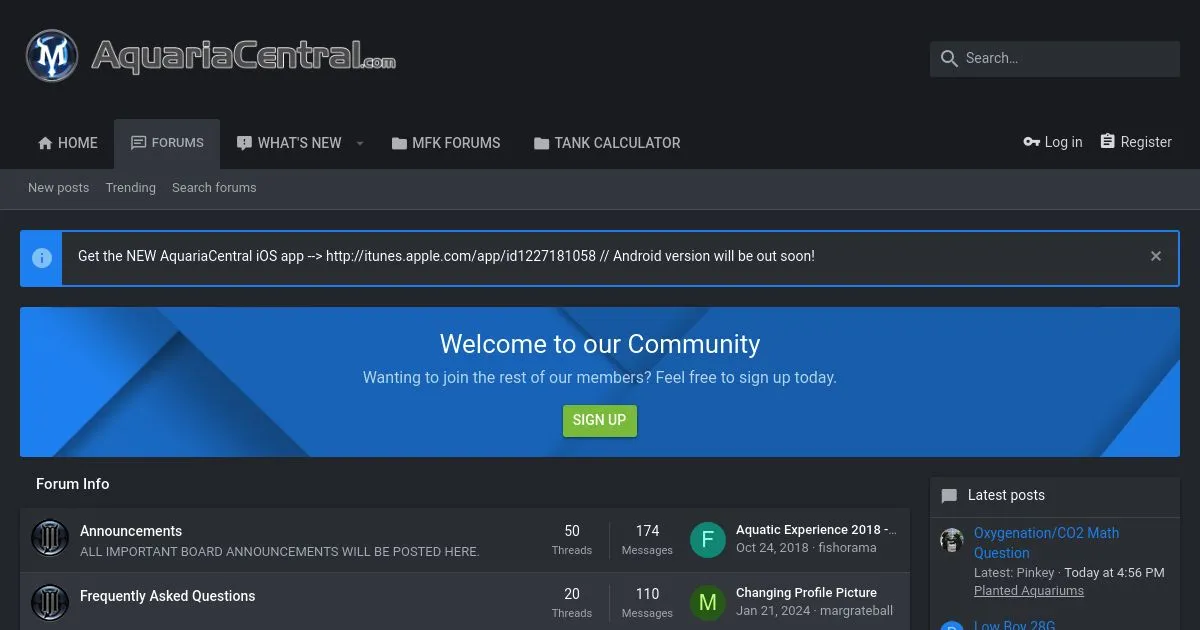Screen dimensions: 1200x630
Task: Click the Announcements message count 174
Action: pos(647,531)
